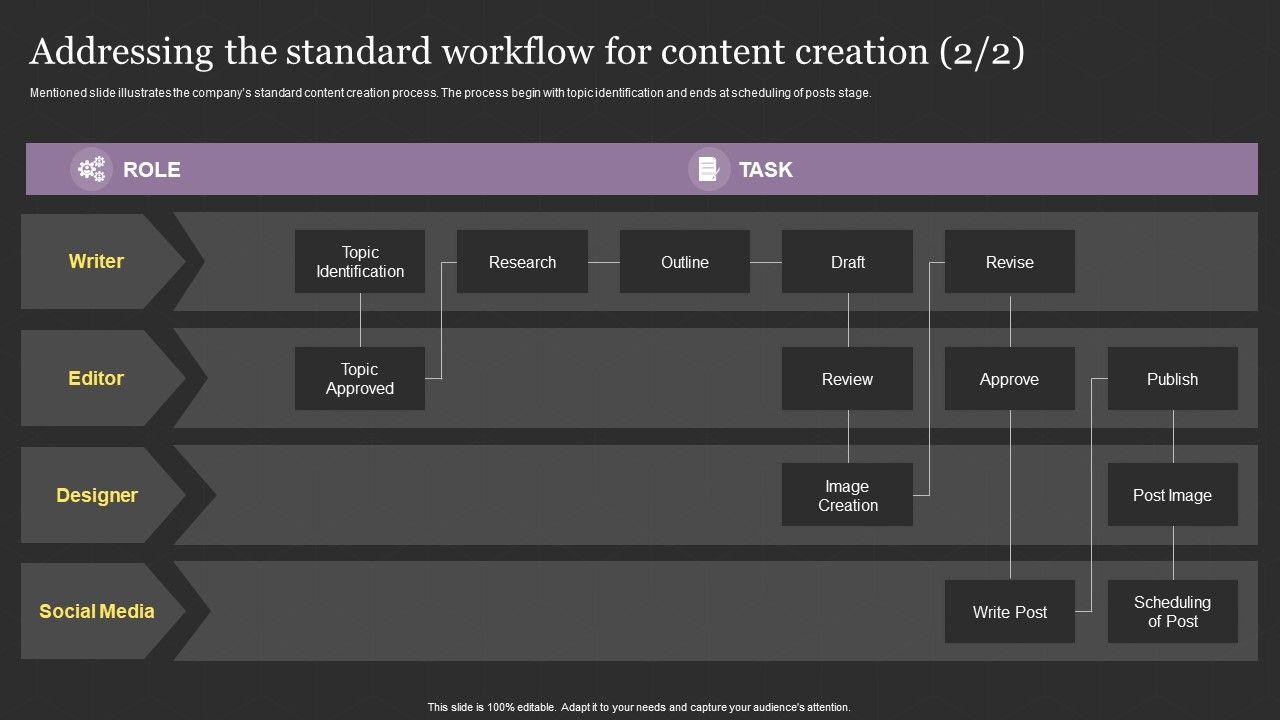Click the Draft task box
Viewport: 1280px width, 720px height.
(847, 262)
